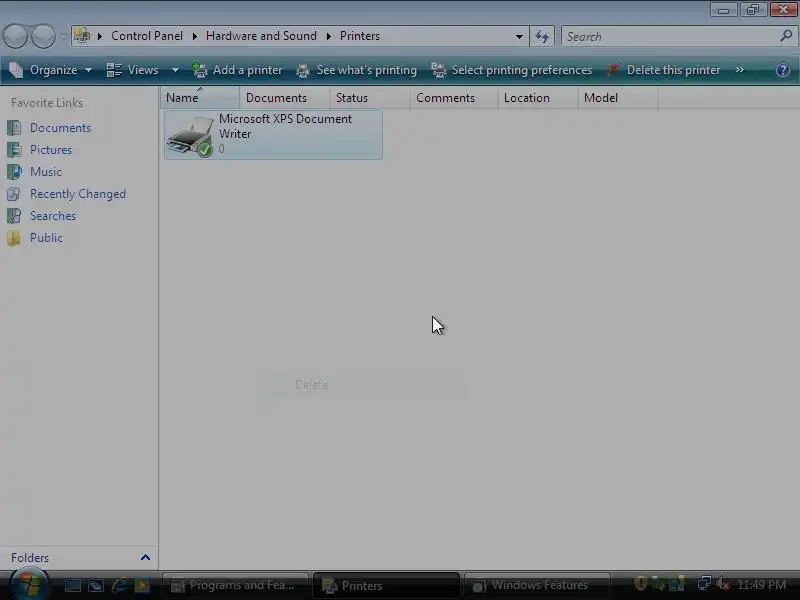Sort by the Location column
This screenshot has width=800, height=600.
click(x=537, y=98)
